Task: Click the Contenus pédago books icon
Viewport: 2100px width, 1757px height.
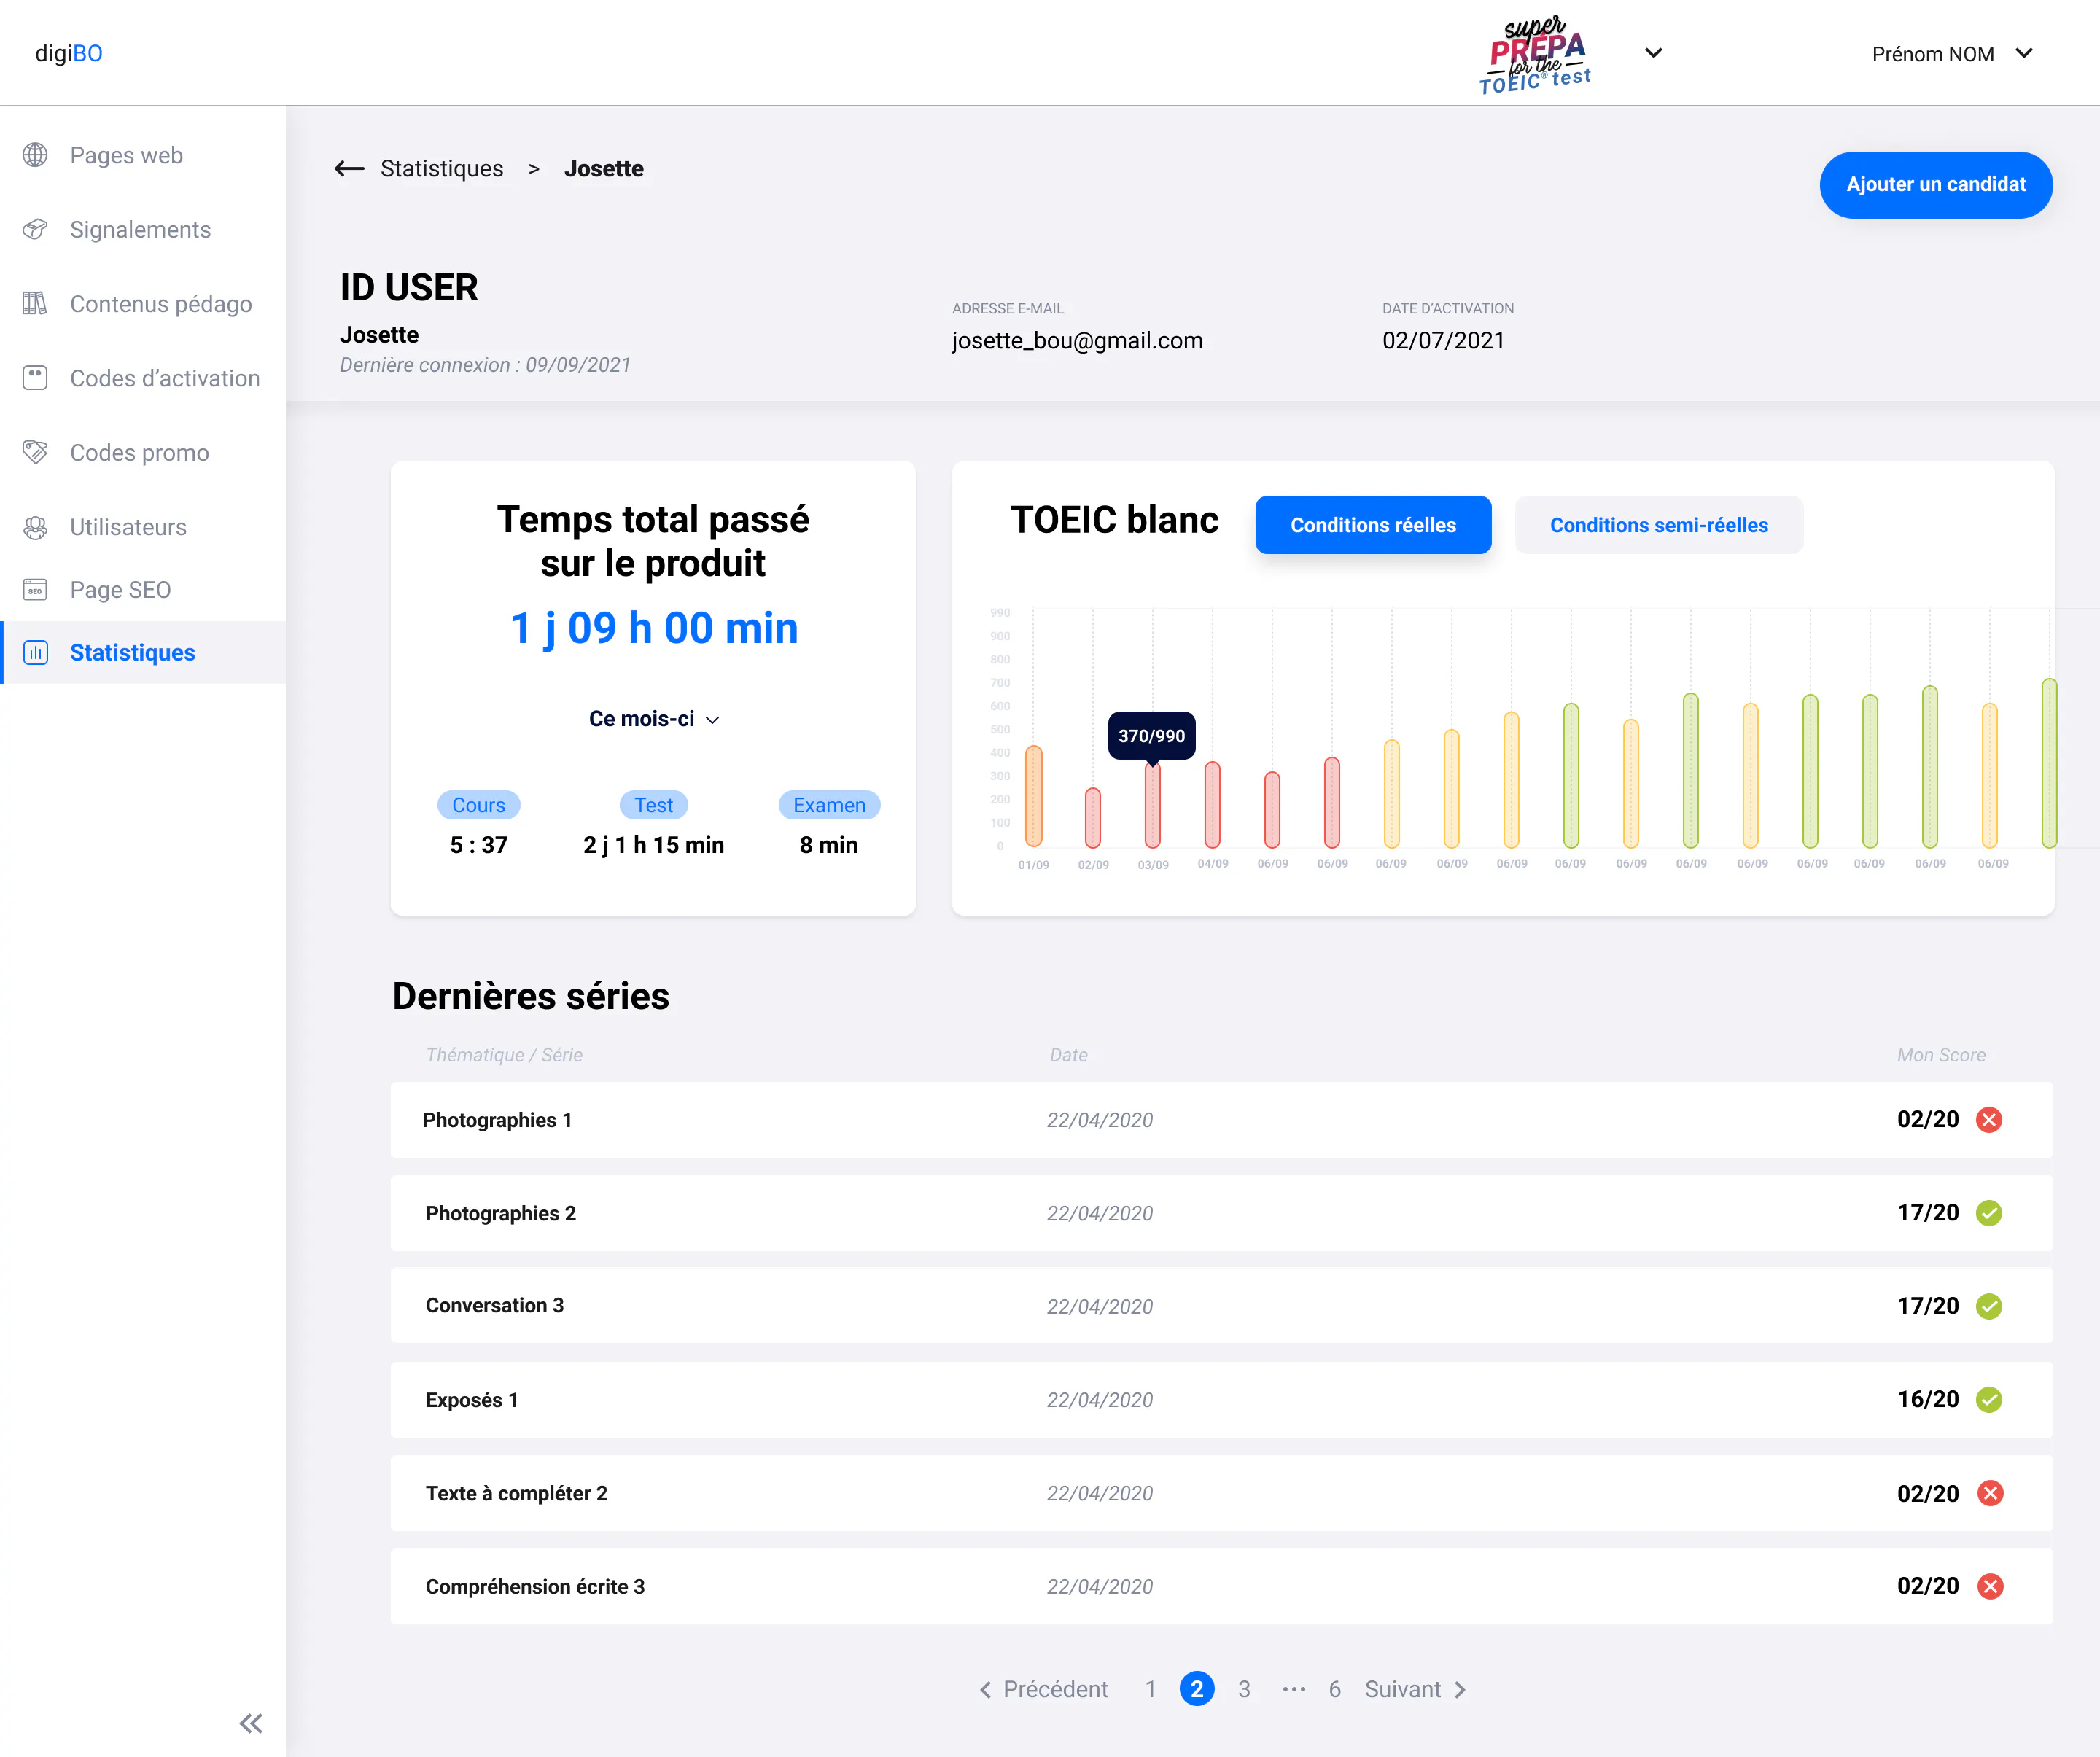Action: [x=35, y=303]
